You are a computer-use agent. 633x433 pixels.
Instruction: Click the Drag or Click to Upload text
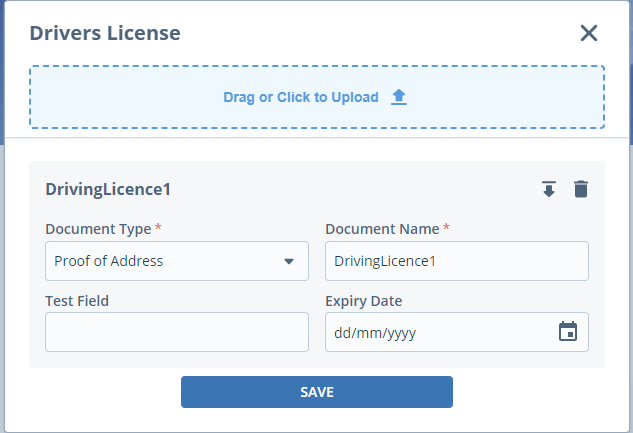point(301,97)
